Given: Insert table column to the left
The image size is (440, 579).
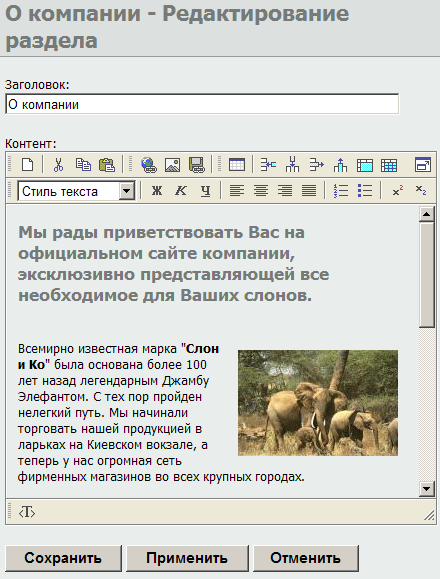Looking at the screenshot, I should click(268, 165).
